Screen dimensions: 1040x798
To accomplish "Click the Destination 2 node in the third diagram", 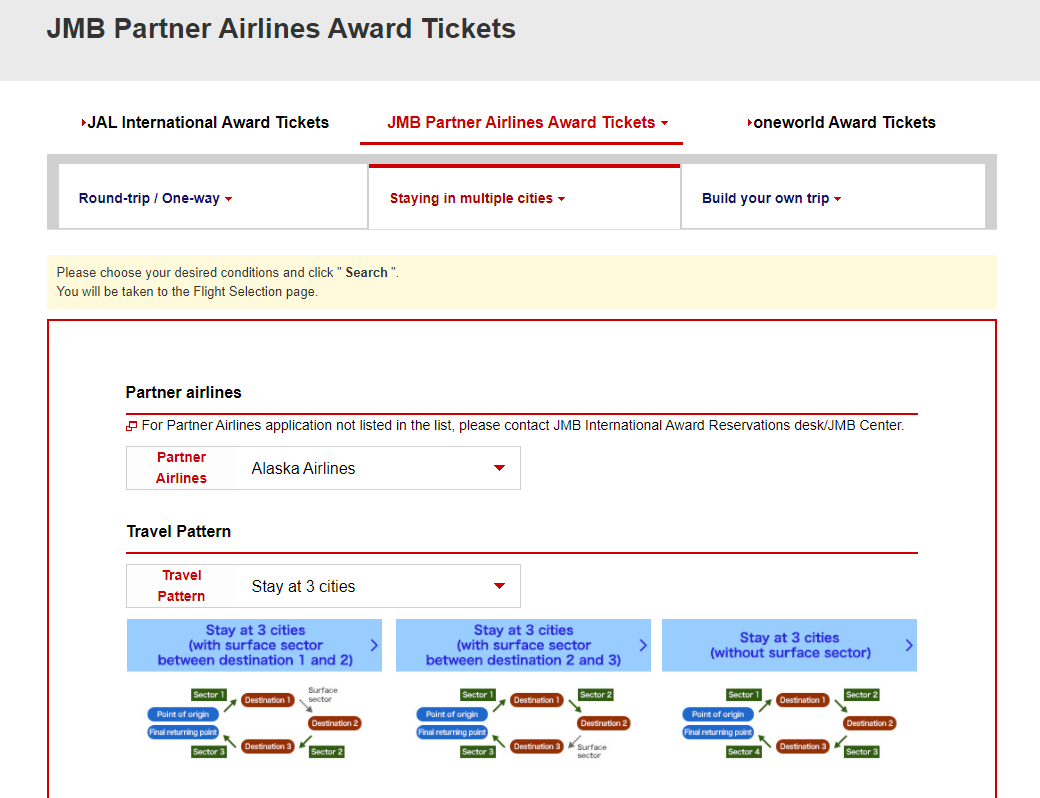I will pos(868,721).
